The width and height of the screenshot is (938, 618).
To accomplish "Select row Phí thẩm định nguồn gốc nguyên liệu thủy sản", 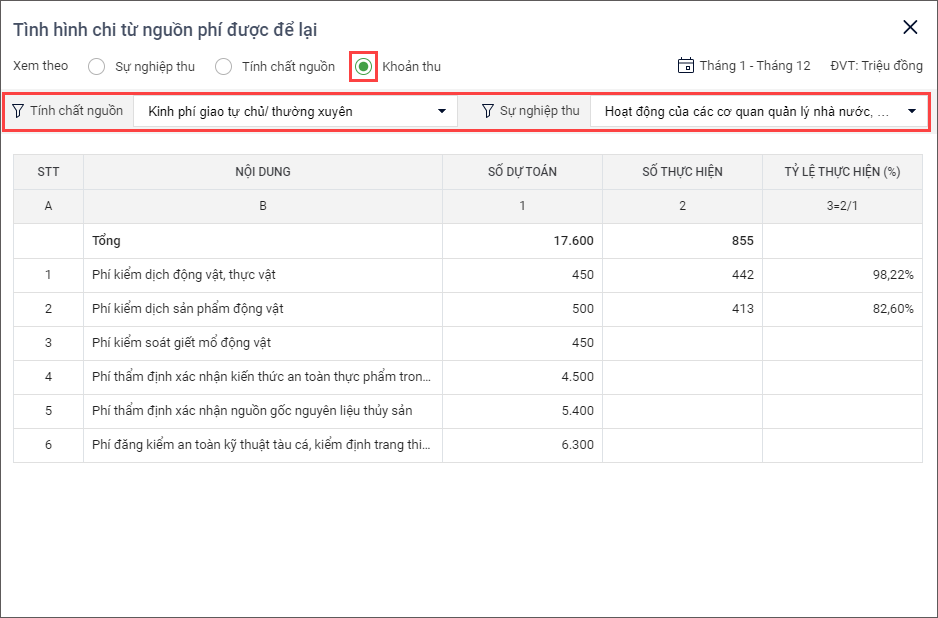I will (262, 411).
